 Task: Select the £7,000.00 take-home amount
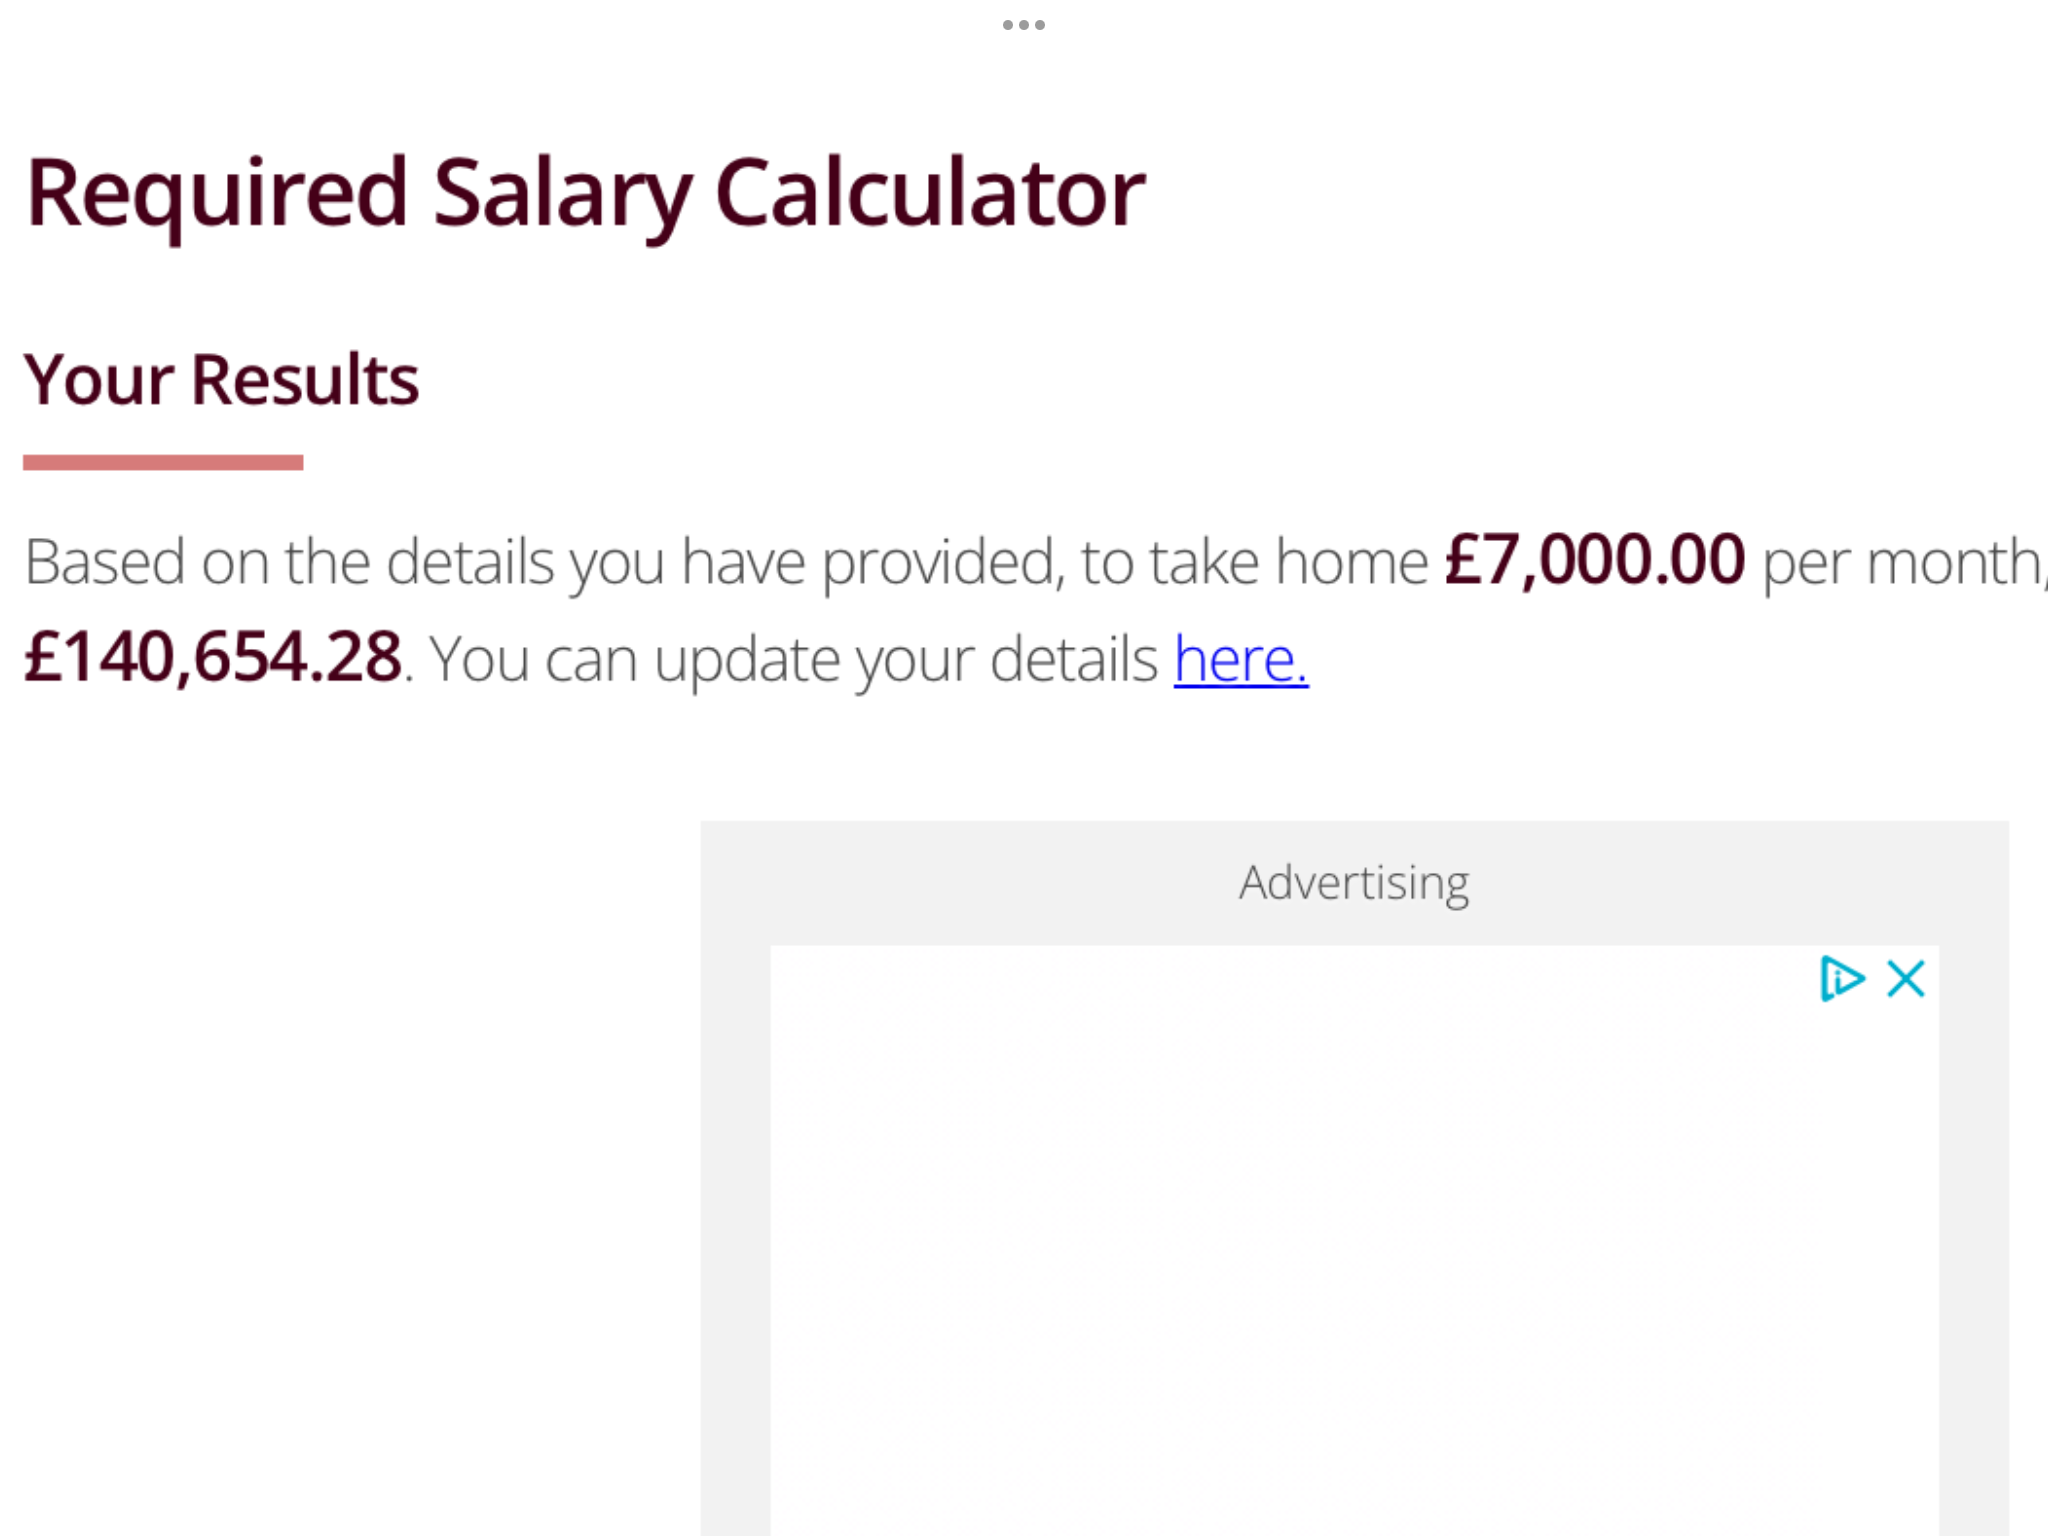point(1595,560)
